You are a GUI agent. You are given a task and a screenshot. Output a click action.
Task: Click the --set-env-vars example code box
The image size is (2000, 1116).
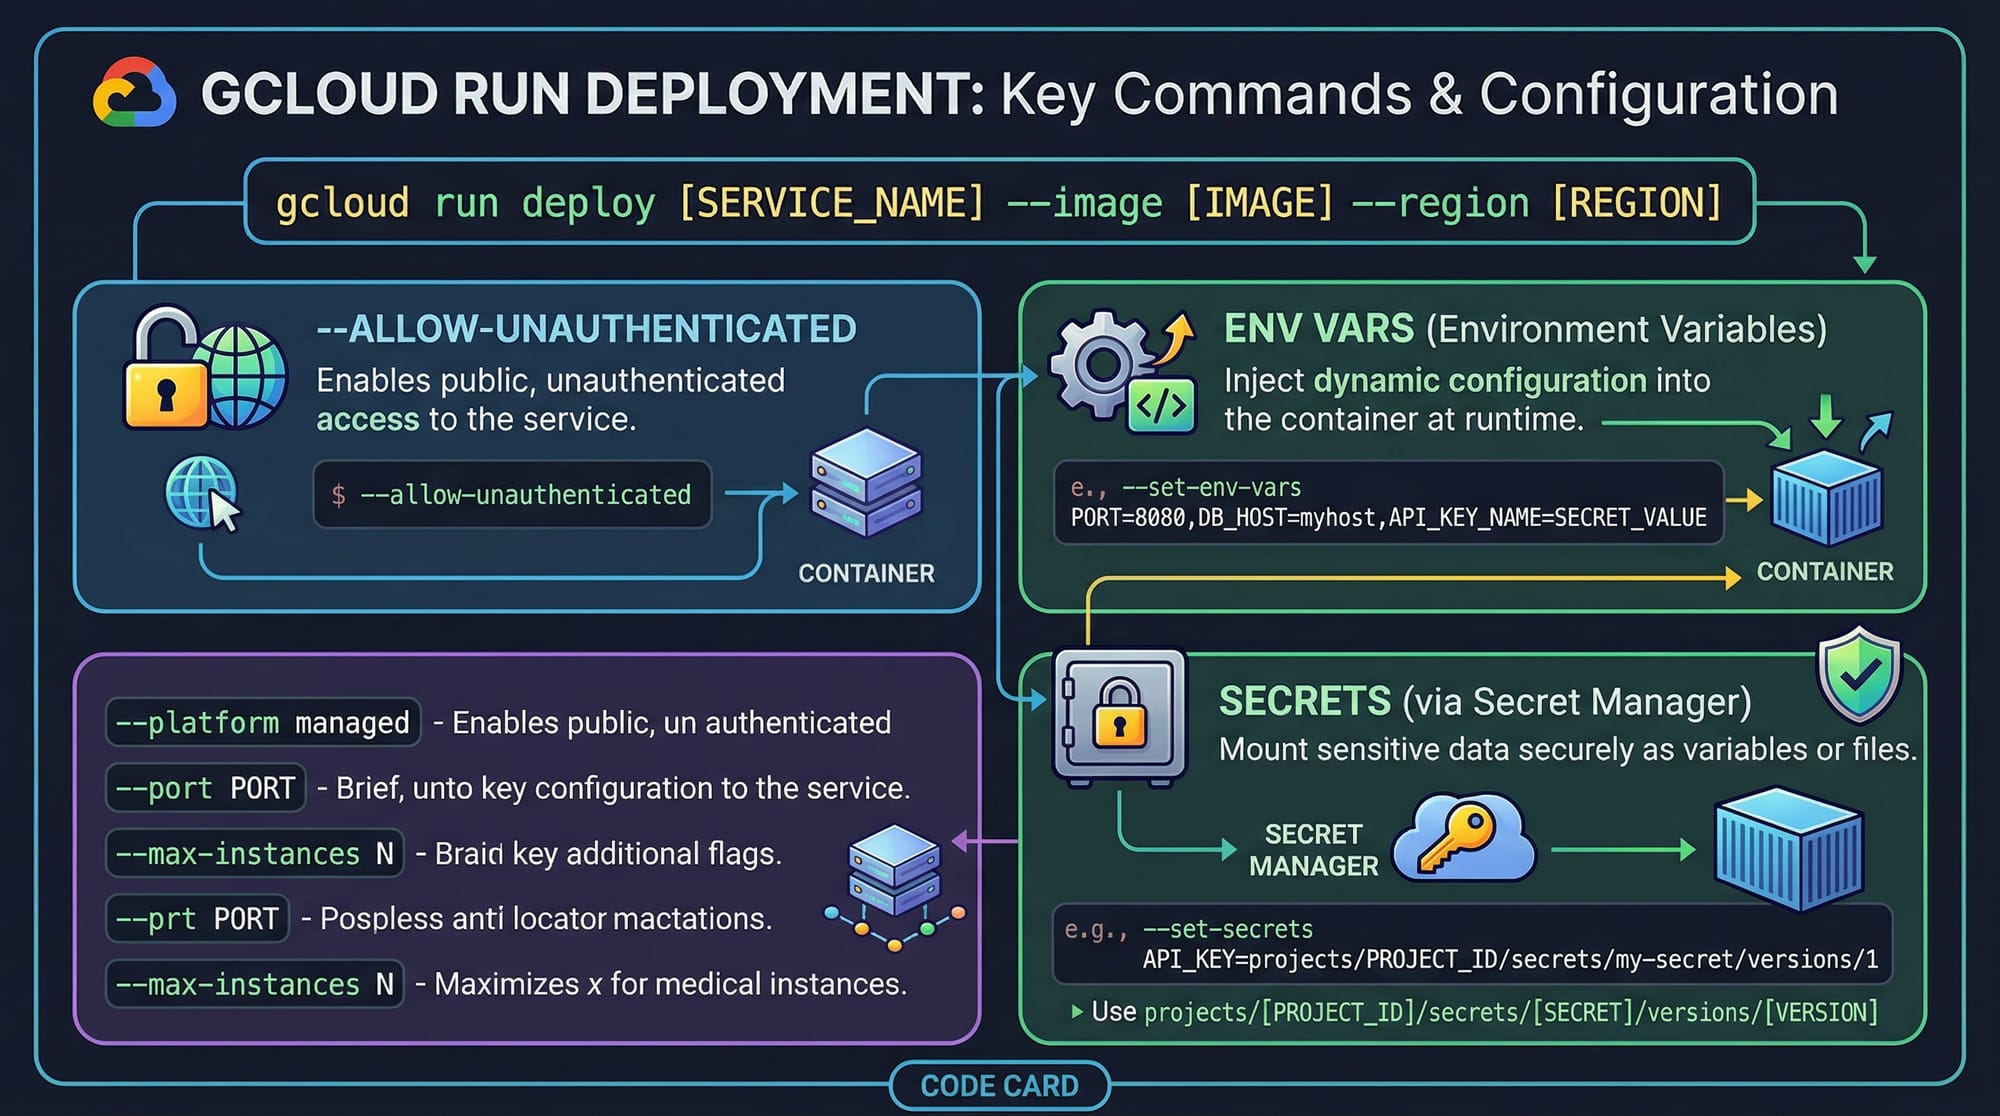click(1388, 503)
